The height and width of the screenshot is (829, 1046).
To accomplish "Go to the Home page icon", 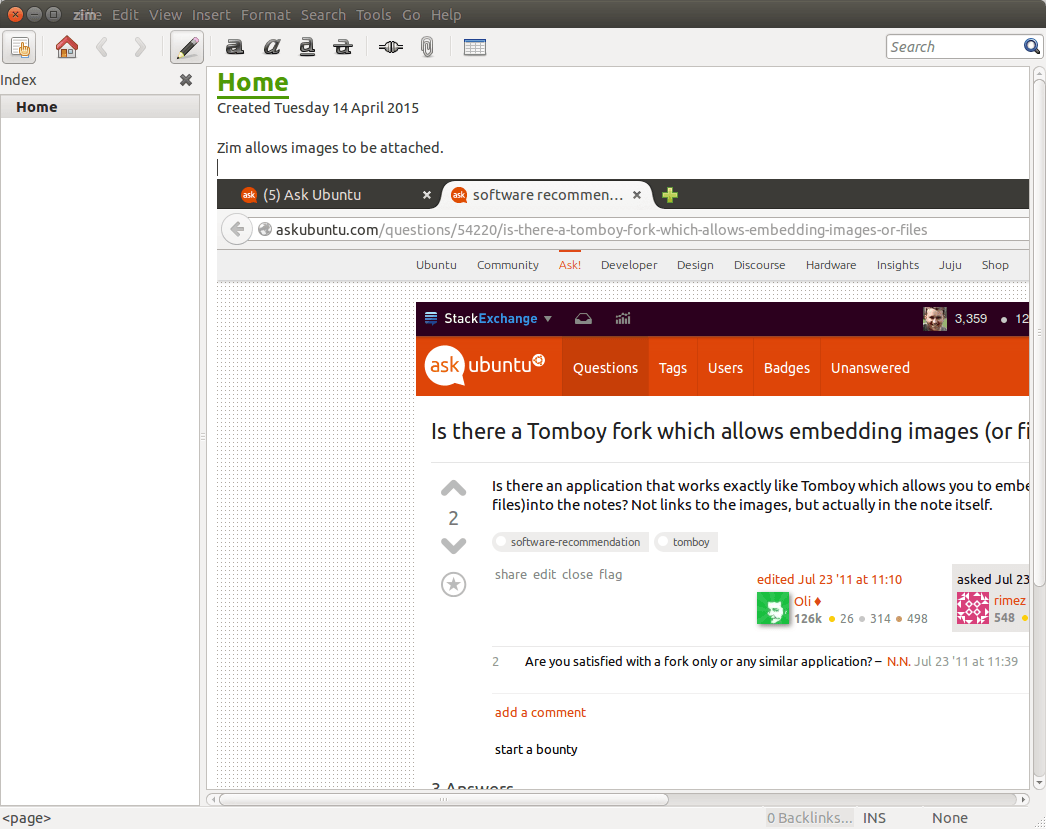I will (x=67, y=47).
